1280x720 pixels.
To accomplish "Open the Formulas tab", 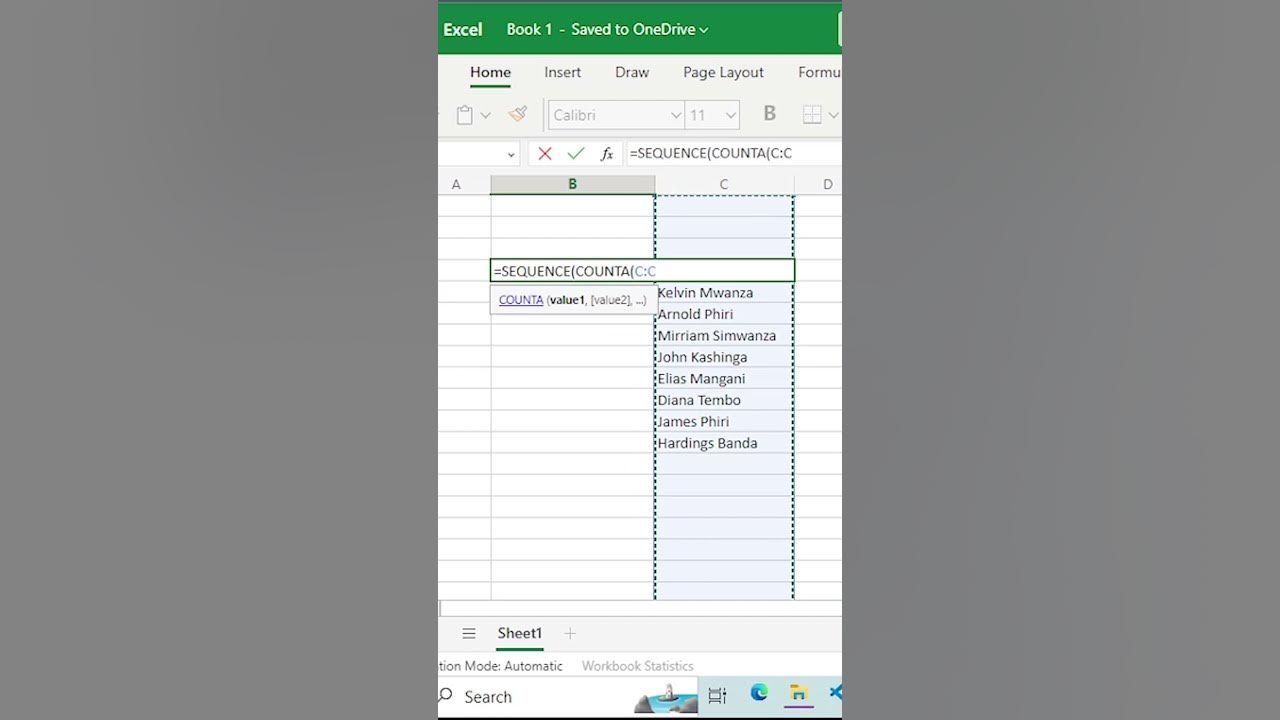I will tap(819, 72).
